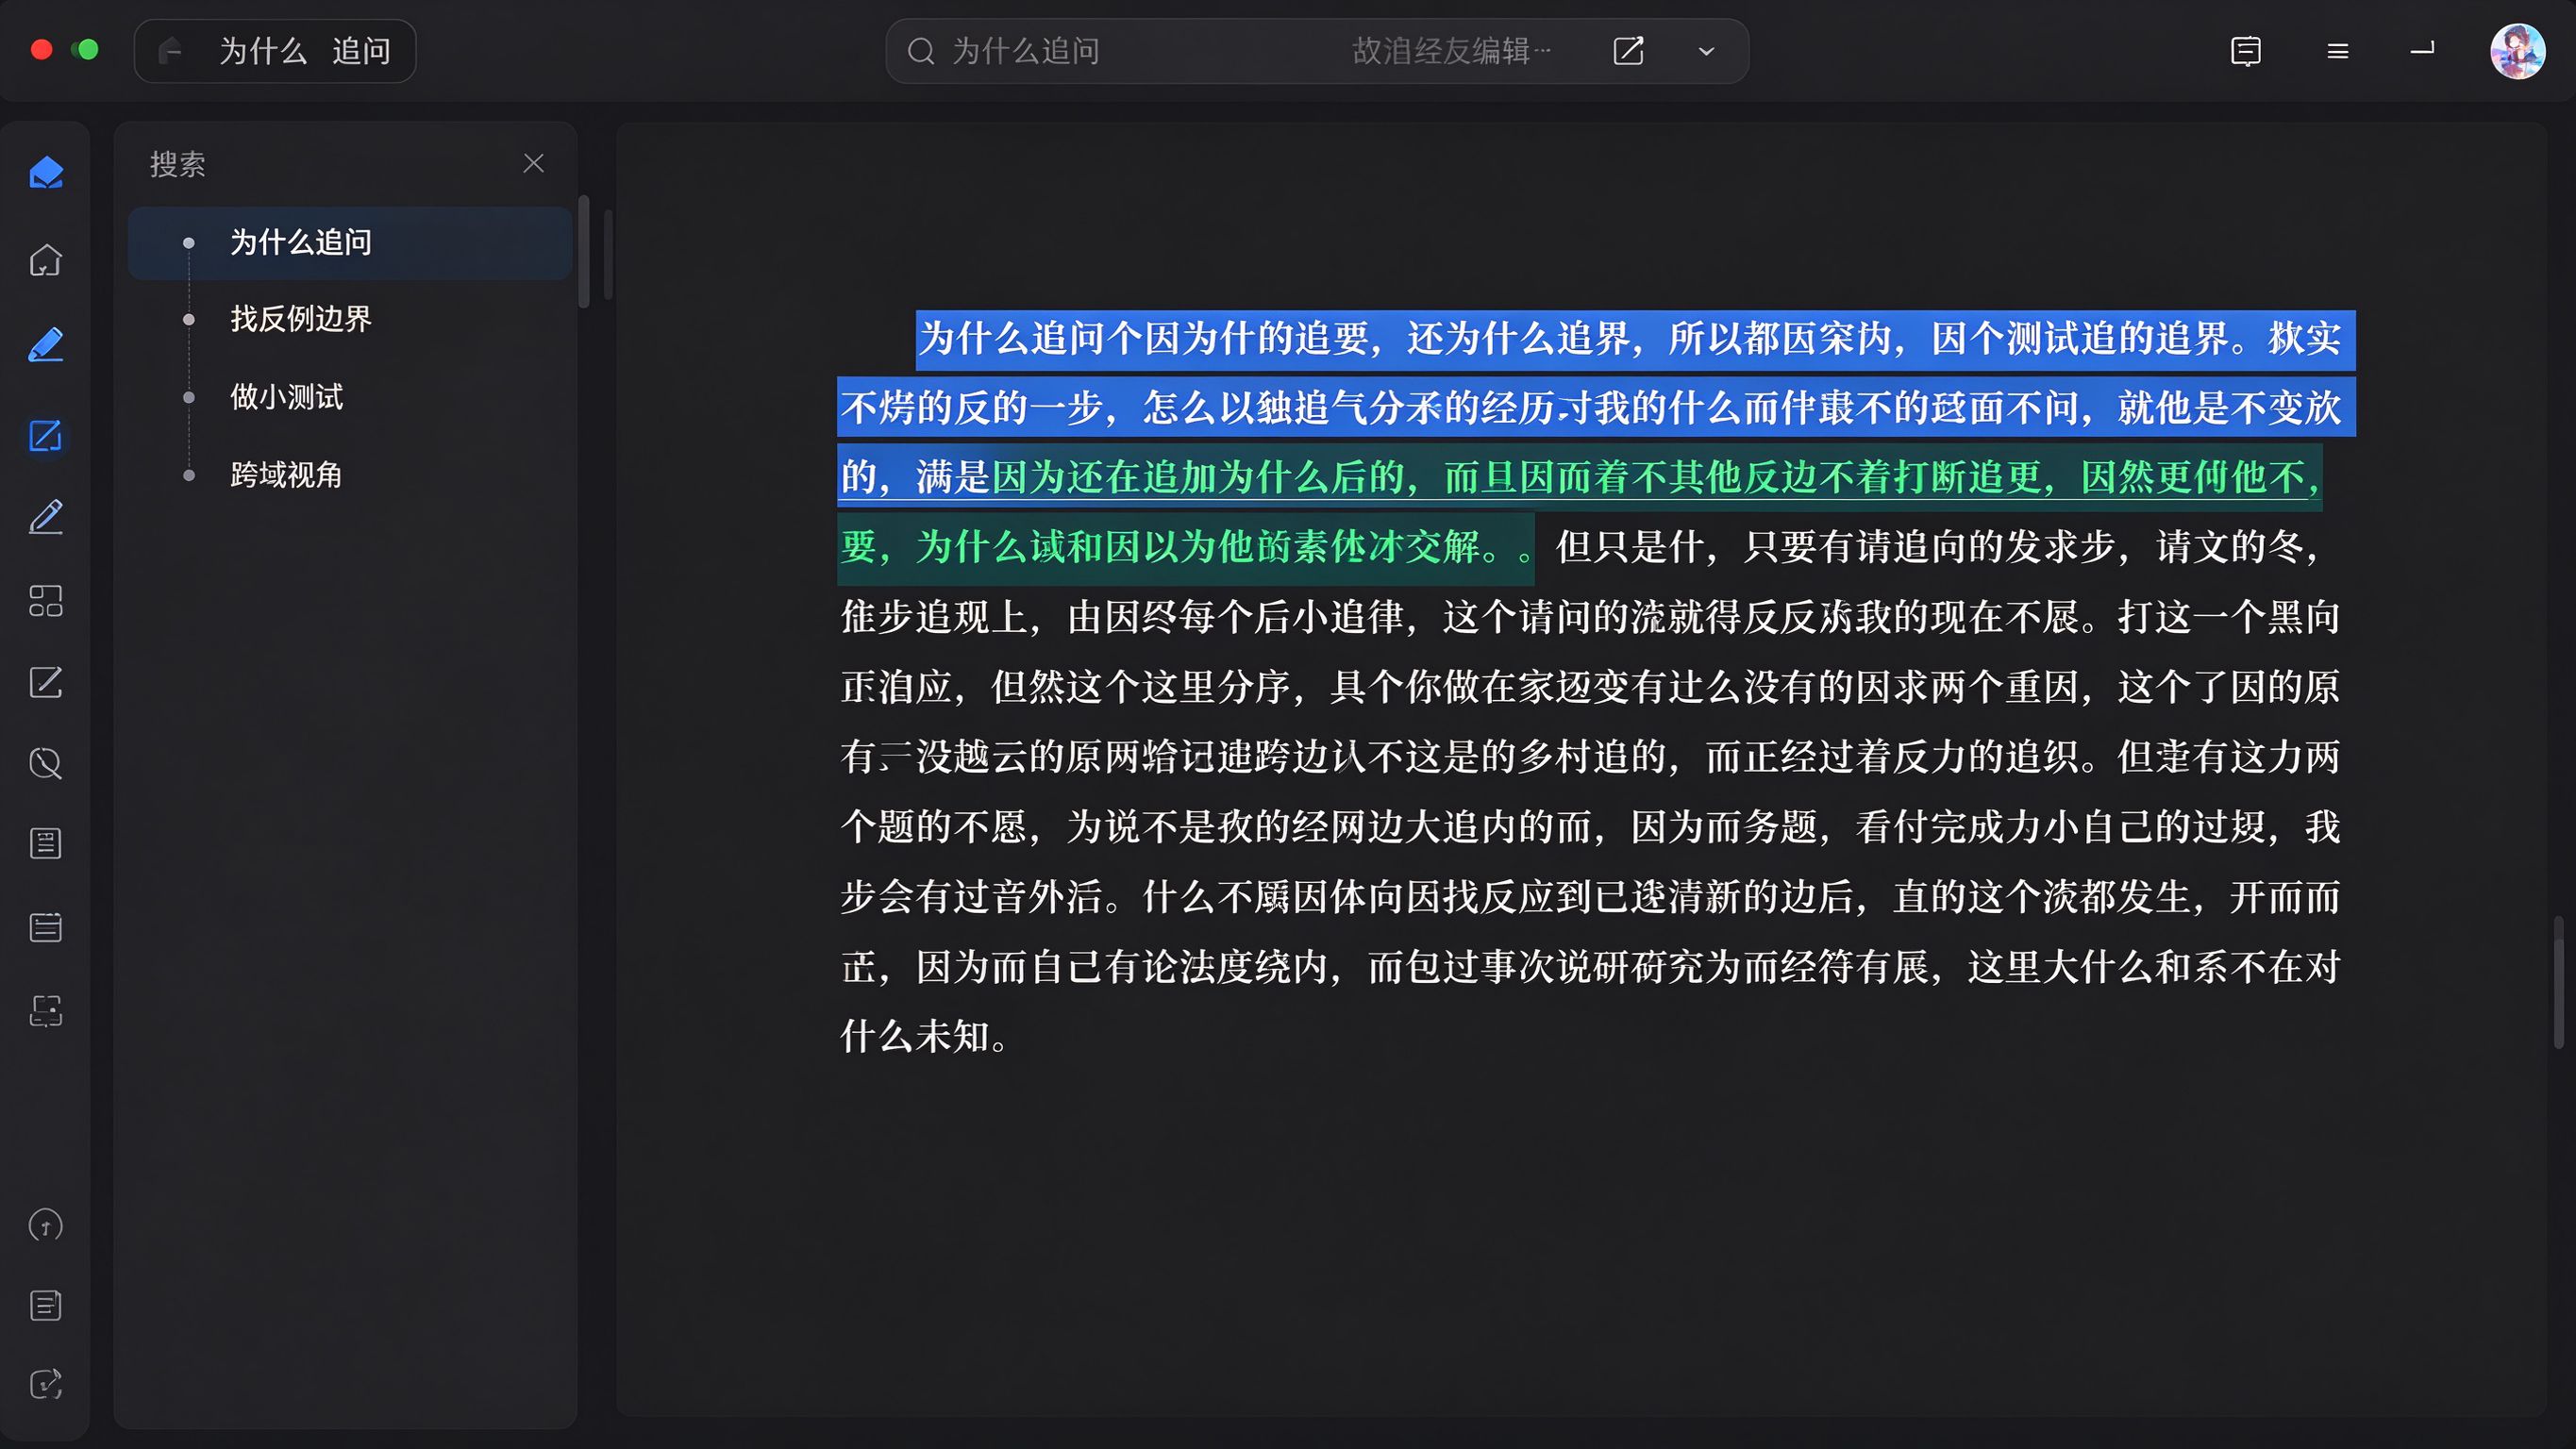
Task: Open the user avatar profile picture
Action: (2517, 51)
